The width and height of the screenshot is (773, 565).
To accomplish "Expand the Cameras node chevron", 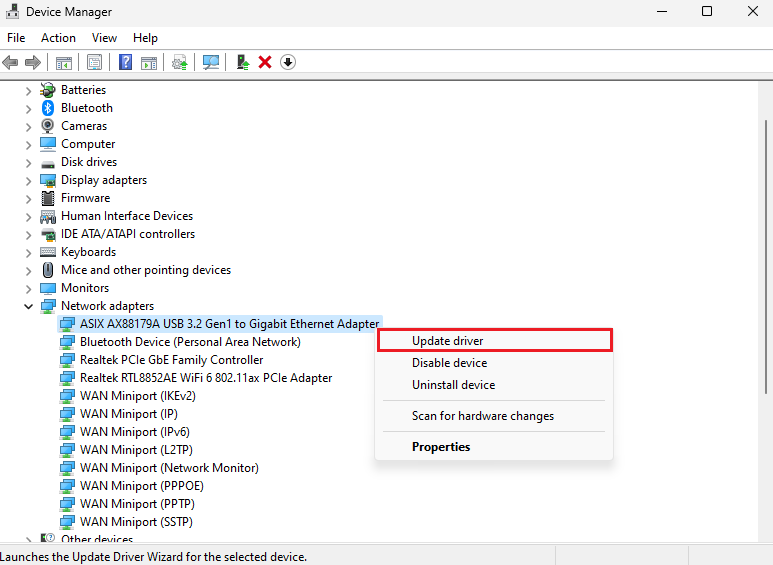I will (x=29, y=127).
